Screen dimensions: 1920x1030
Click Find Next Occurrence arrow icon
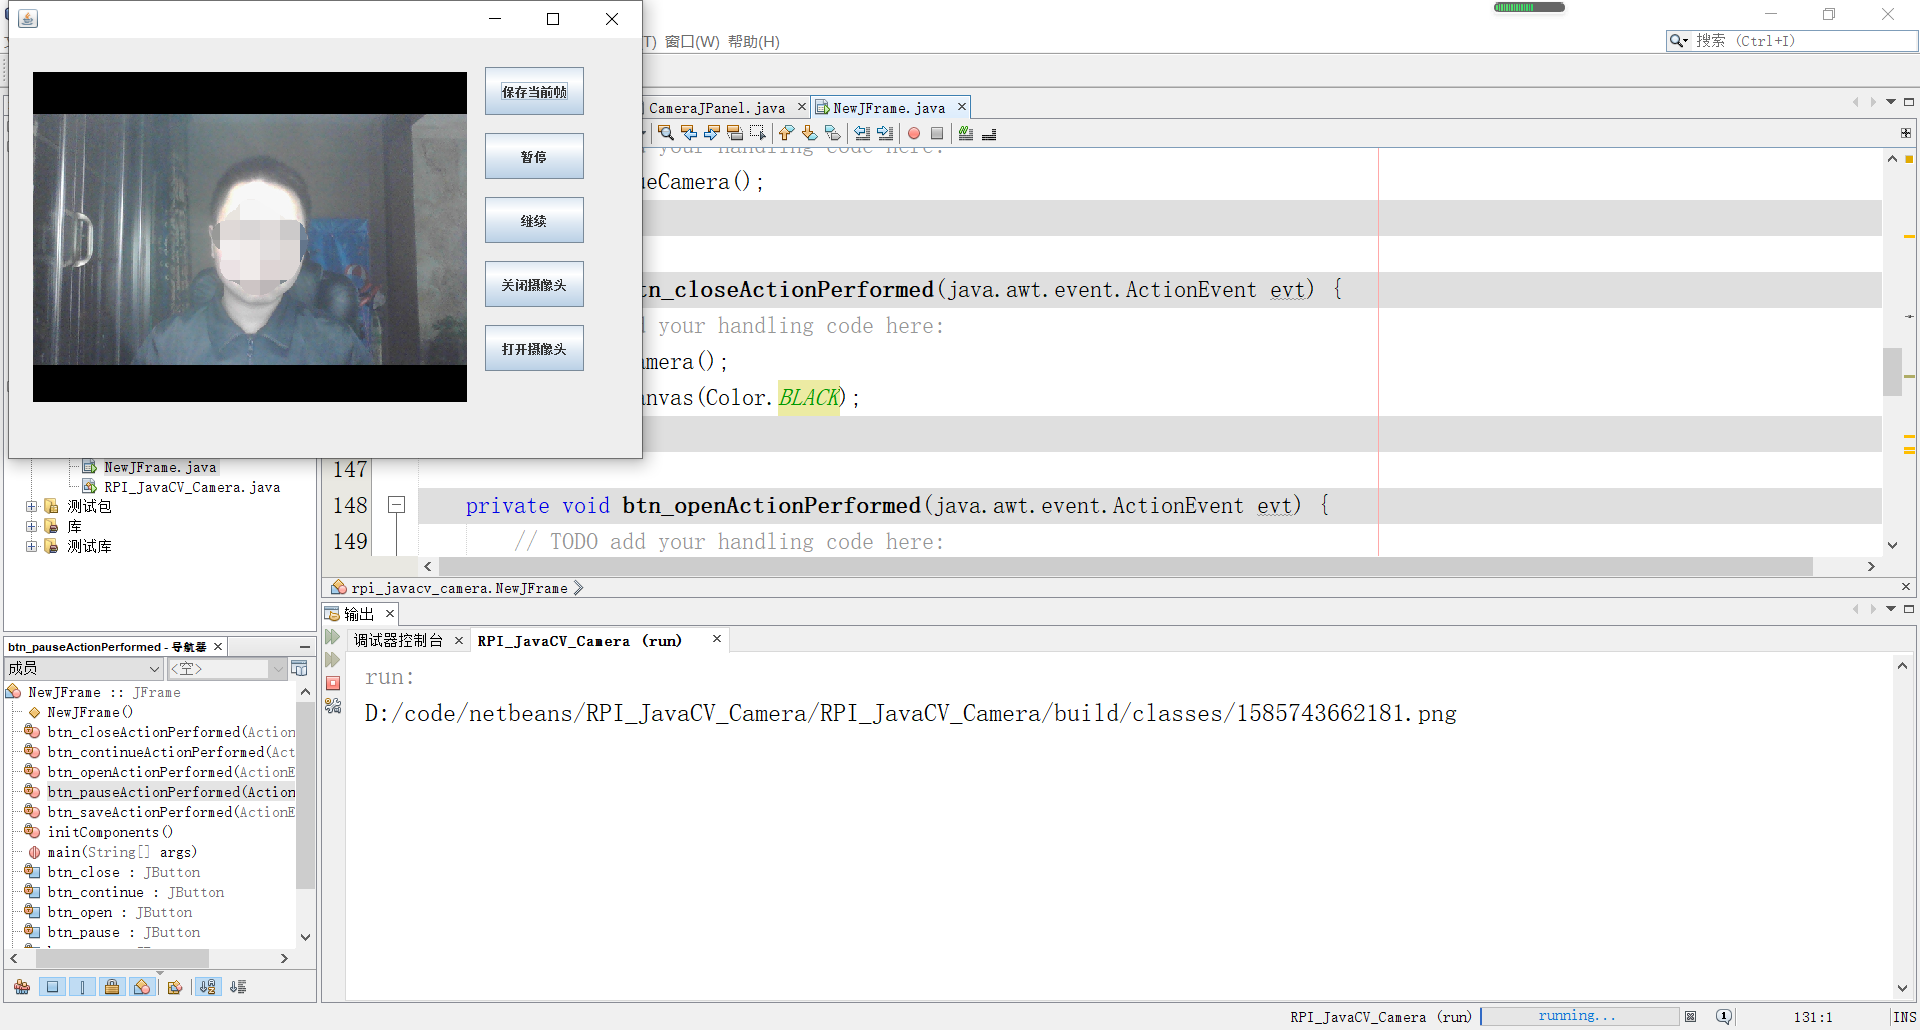click(x=712, y=133)
